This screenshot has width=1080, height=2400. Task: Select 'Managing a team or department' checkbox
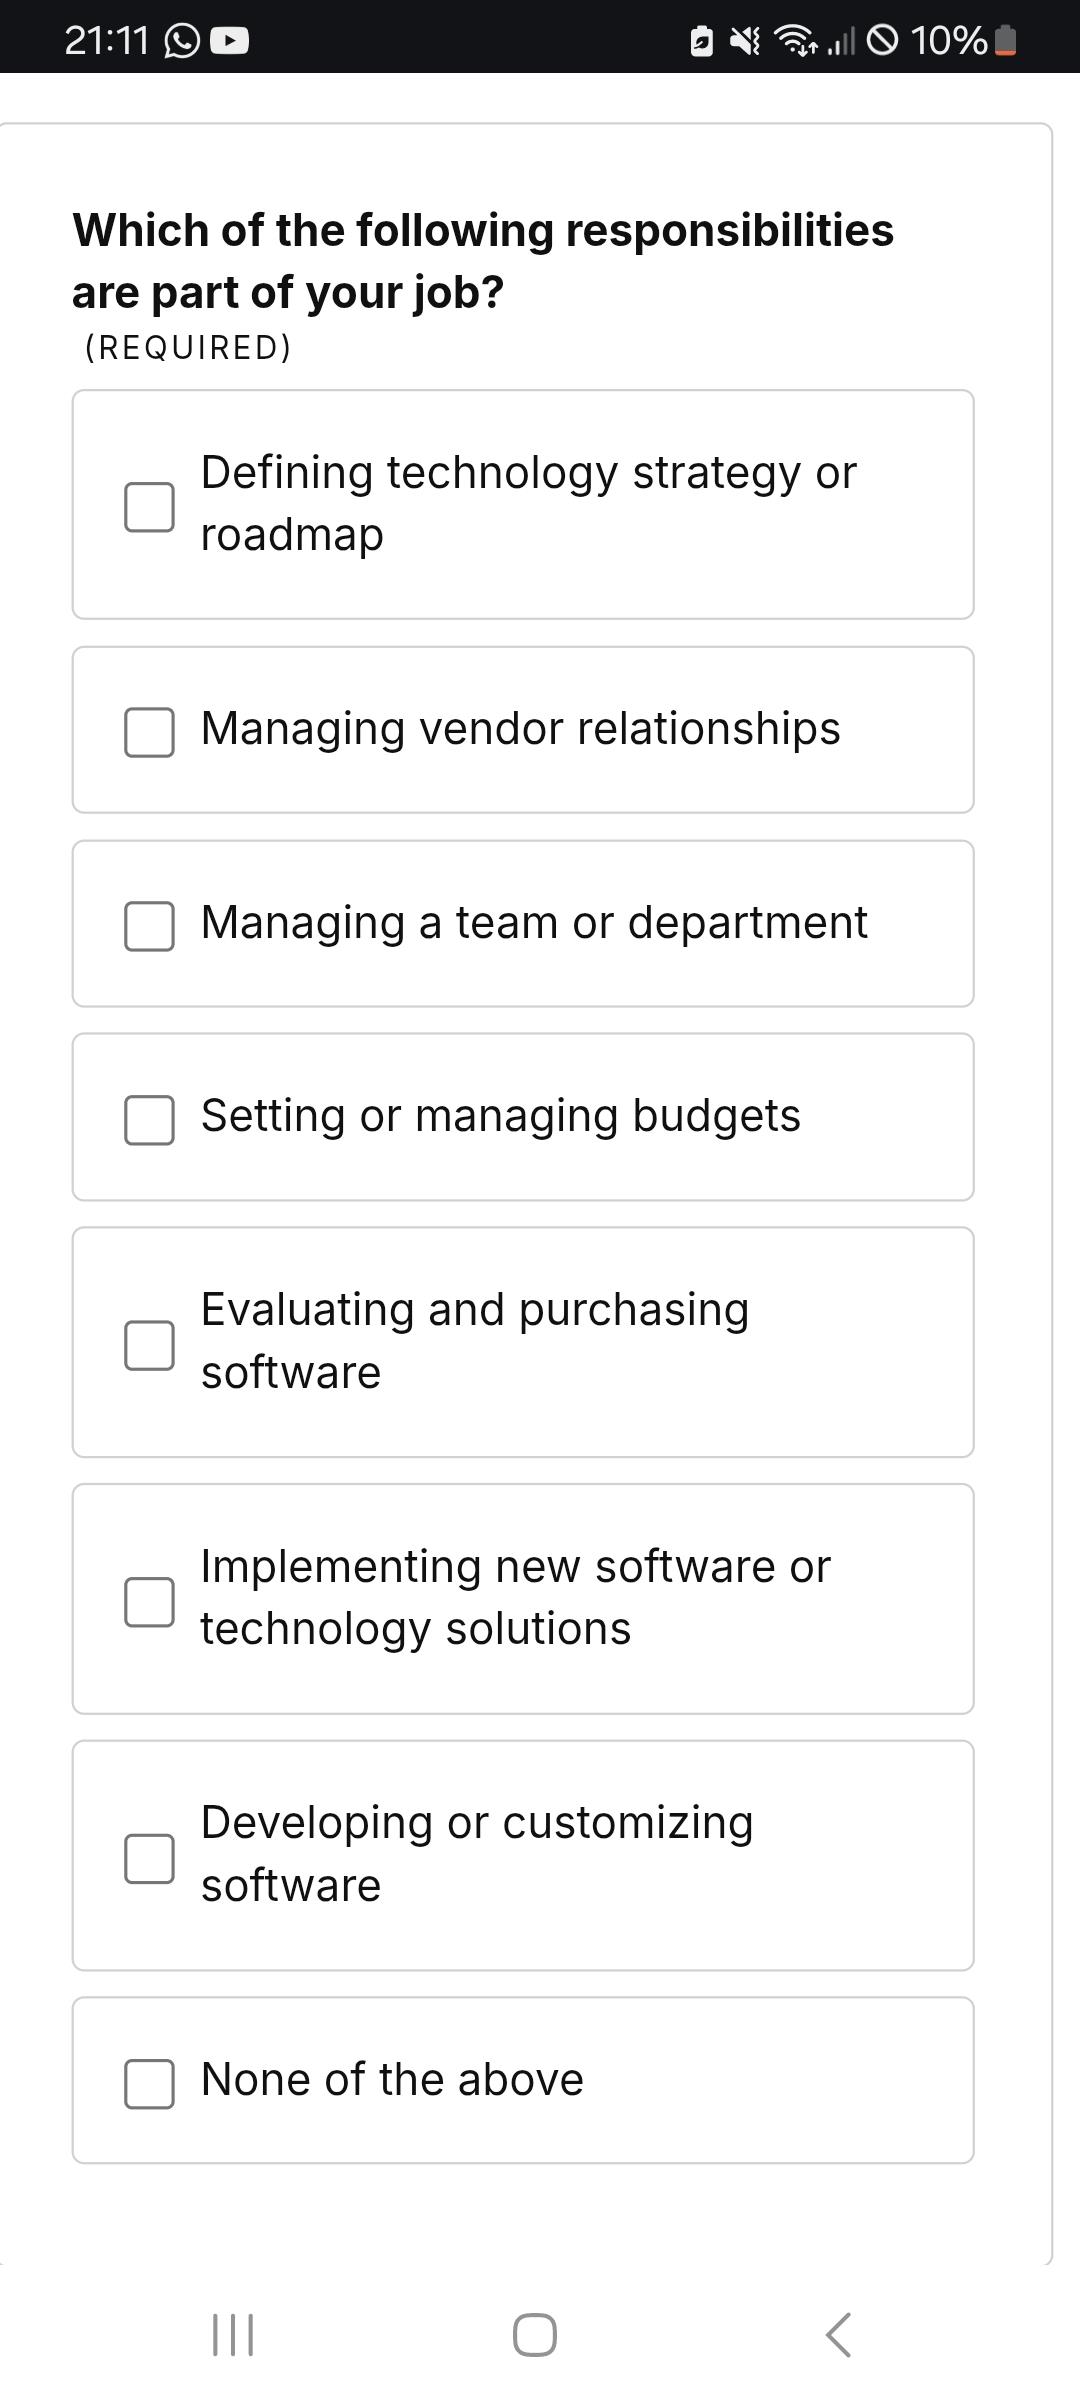point(149,926)
